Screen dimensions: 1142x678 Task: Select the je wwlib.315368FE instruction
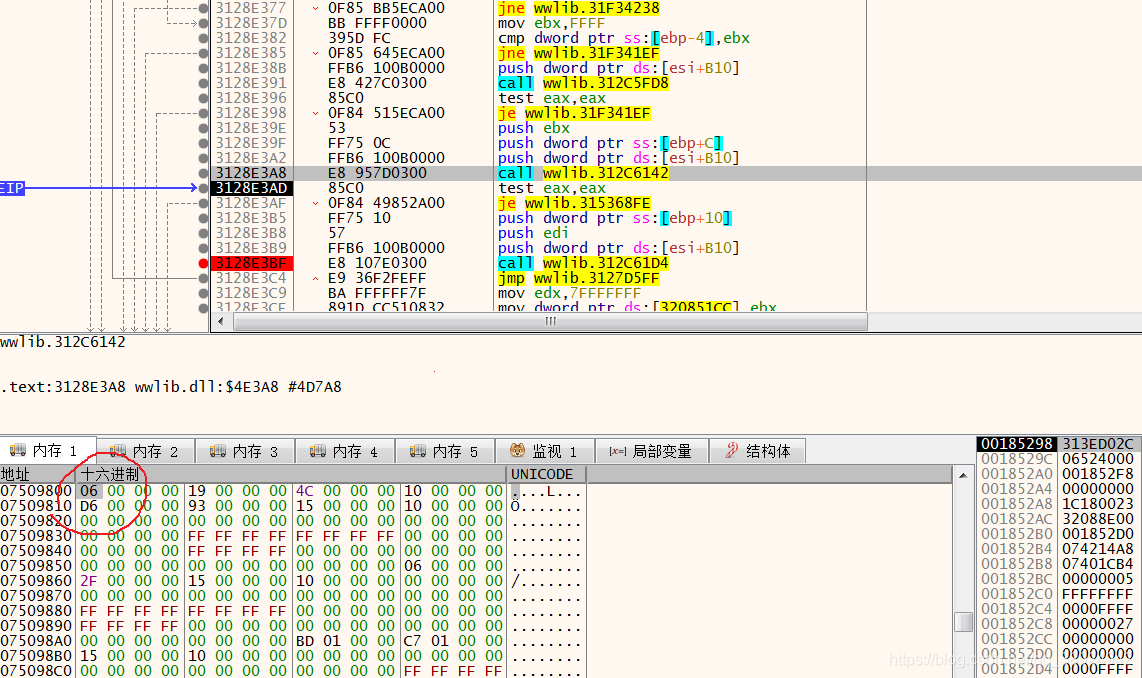click(x=574, y=203)
